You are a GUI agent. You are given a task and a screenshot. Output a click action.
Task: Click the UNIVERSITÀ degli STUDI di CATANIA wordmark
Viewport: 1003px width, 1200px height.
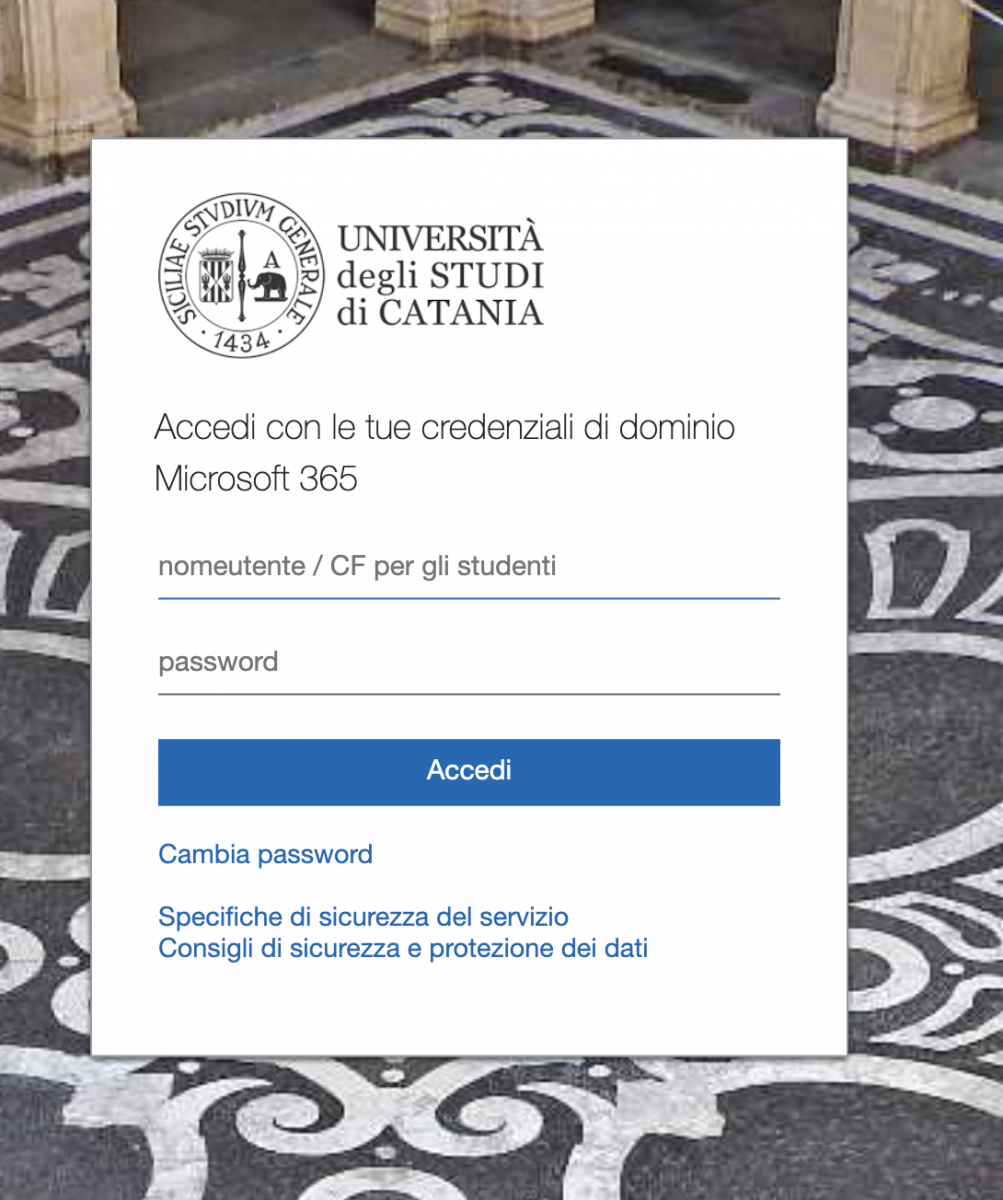440,275
